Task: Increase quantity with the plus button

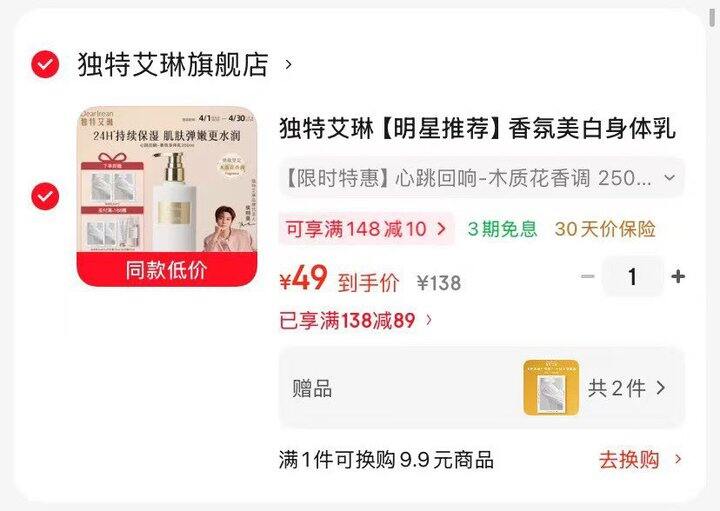Action: pyautogui.click(x=678, y=276)
